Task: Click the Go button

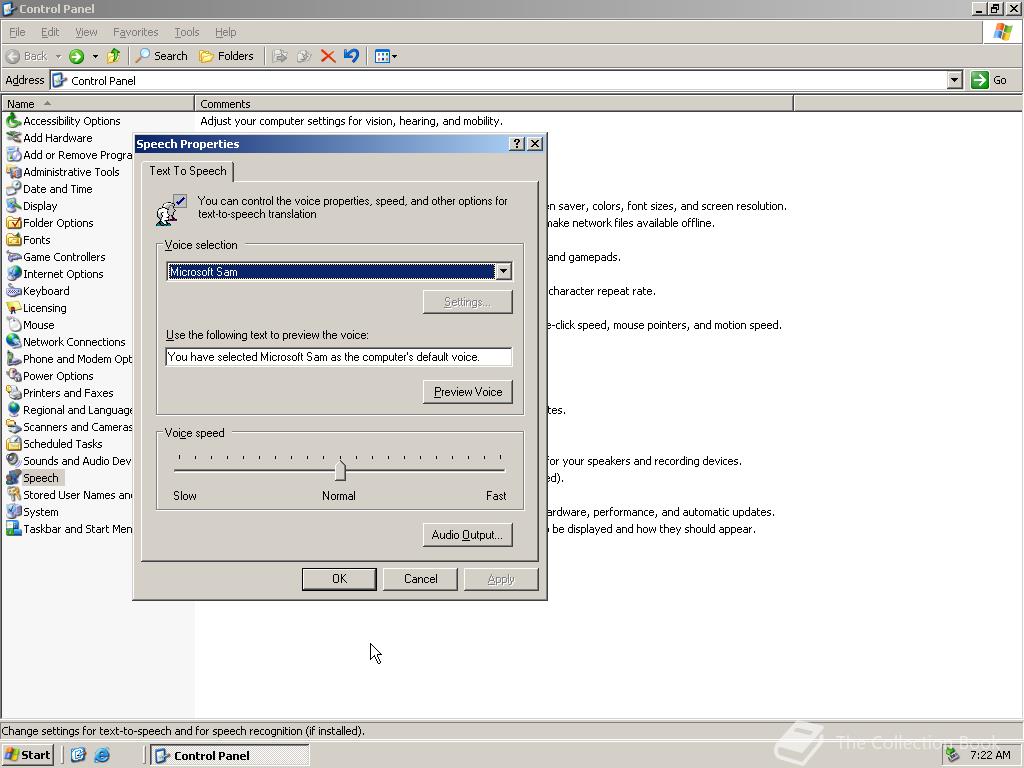Action: [989, 80]
